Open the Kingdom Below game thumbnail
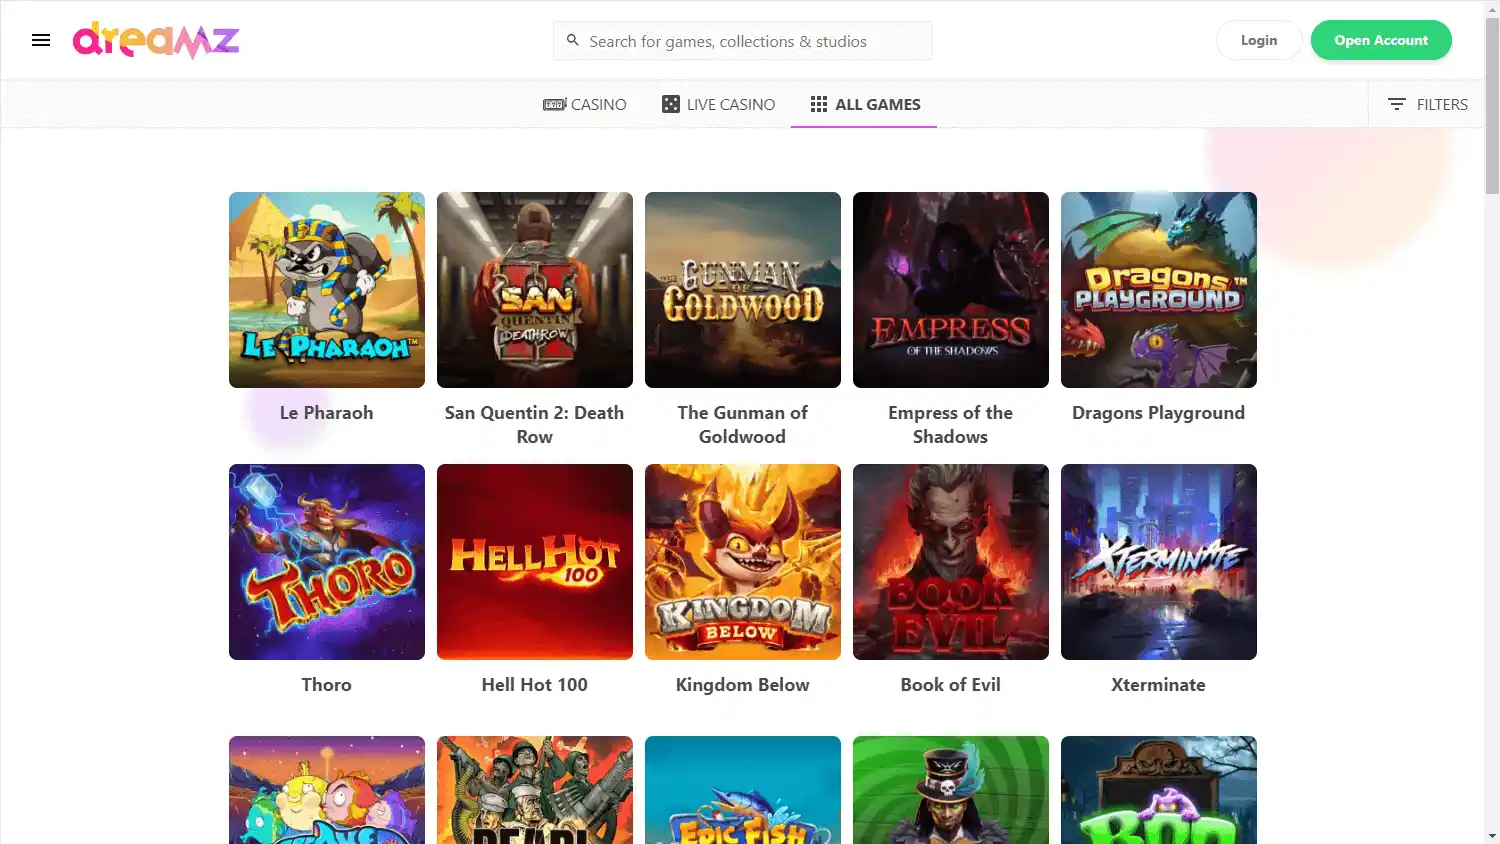Screen dimensions: 1500x844 [x=743, y=562]
